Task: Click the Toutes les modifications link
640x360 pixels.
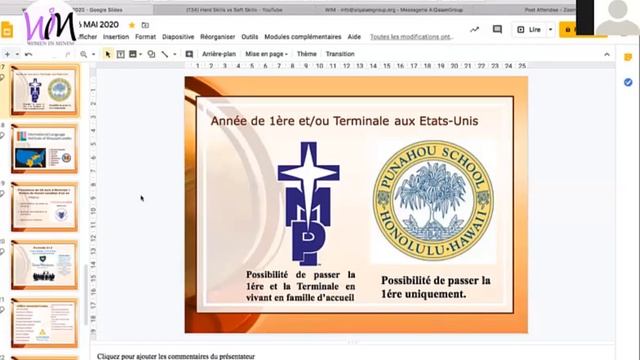Action: click(411, 37)
